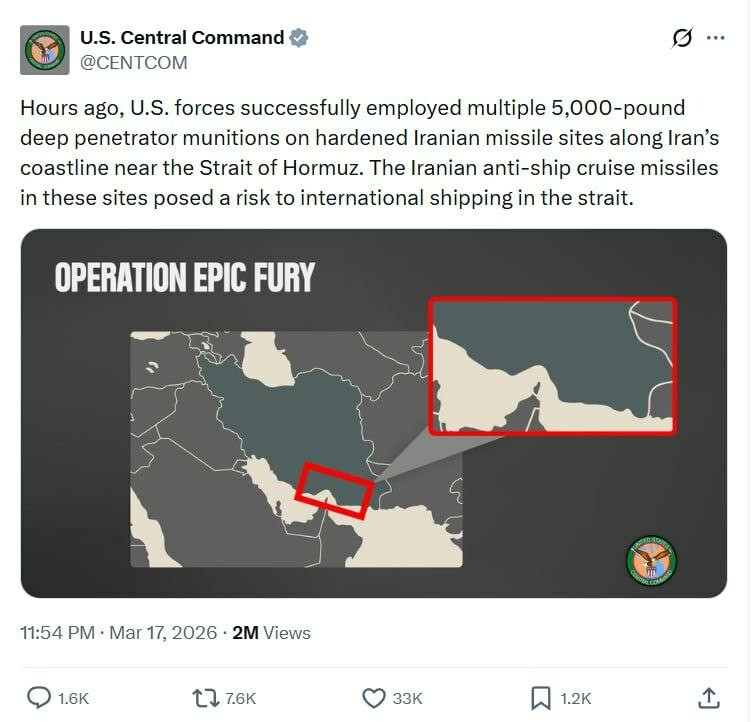Click the 1.6K replies count
The height and width of the screenshot is (722, 752).
75,698
